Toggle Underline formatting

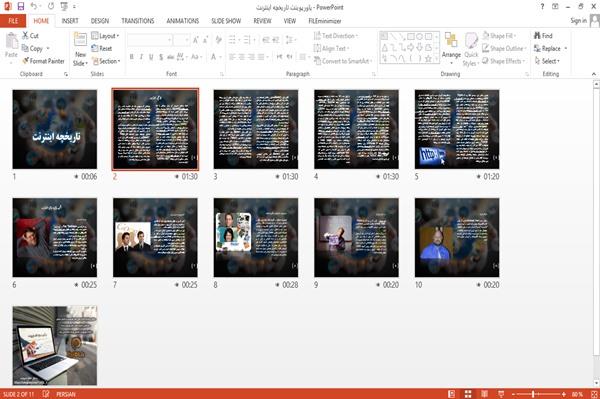pyautogui.click(x=151, y=57)
